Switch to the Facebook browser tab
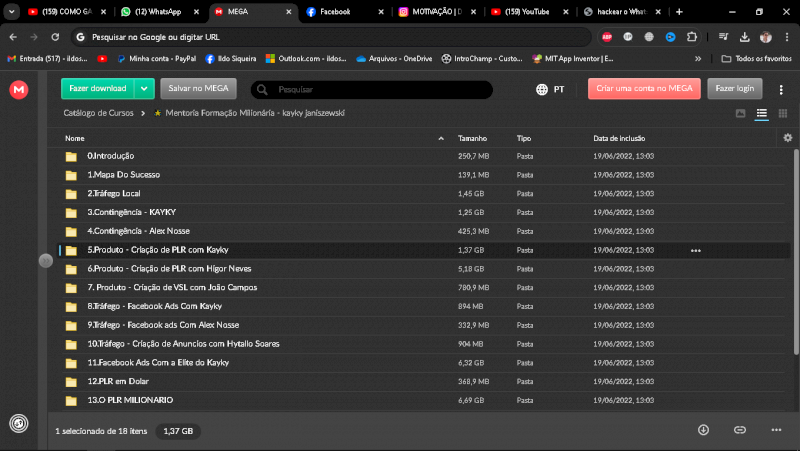The image size is (800, 451). pos(334,12)
